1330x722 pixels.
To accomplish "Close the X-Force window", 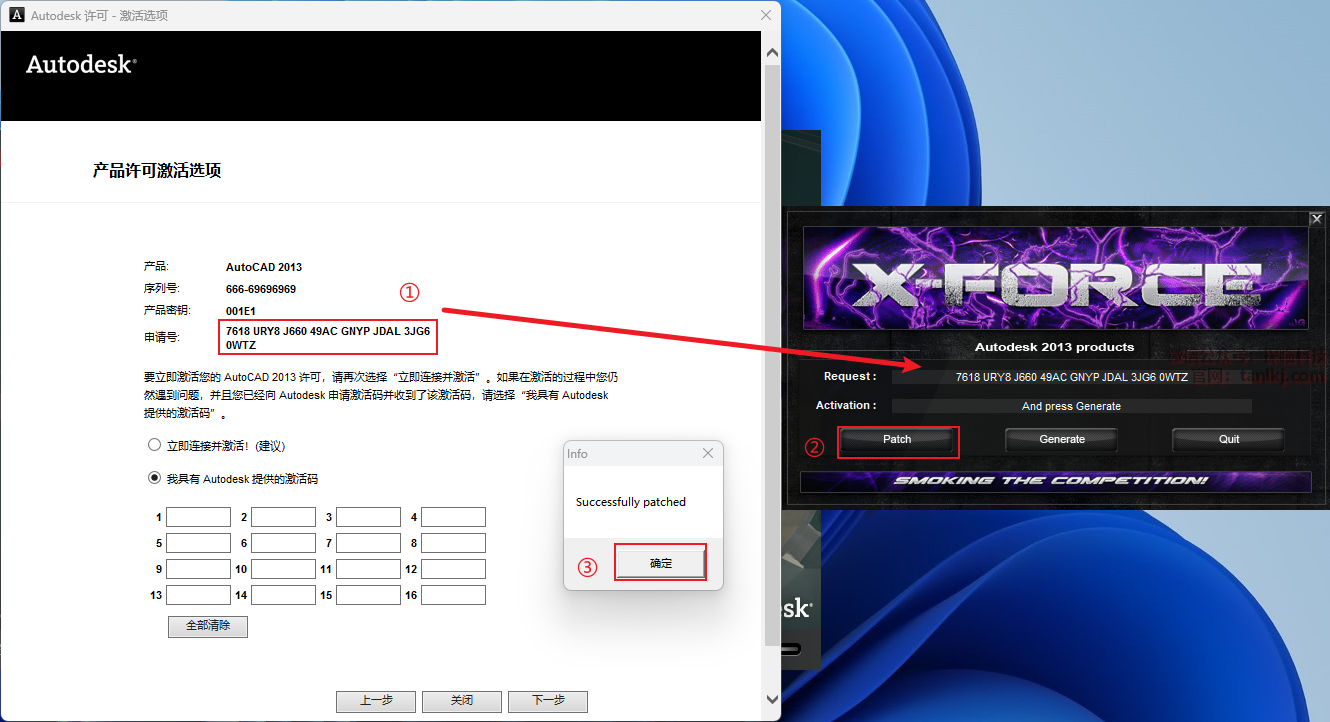I will point(1317,218).
